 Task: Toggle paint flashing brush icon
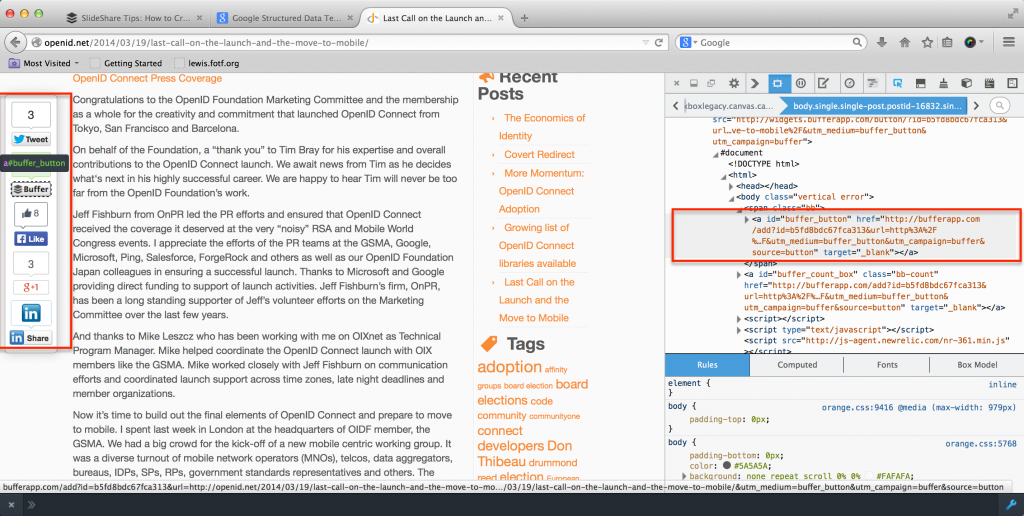tap(944, 84)
